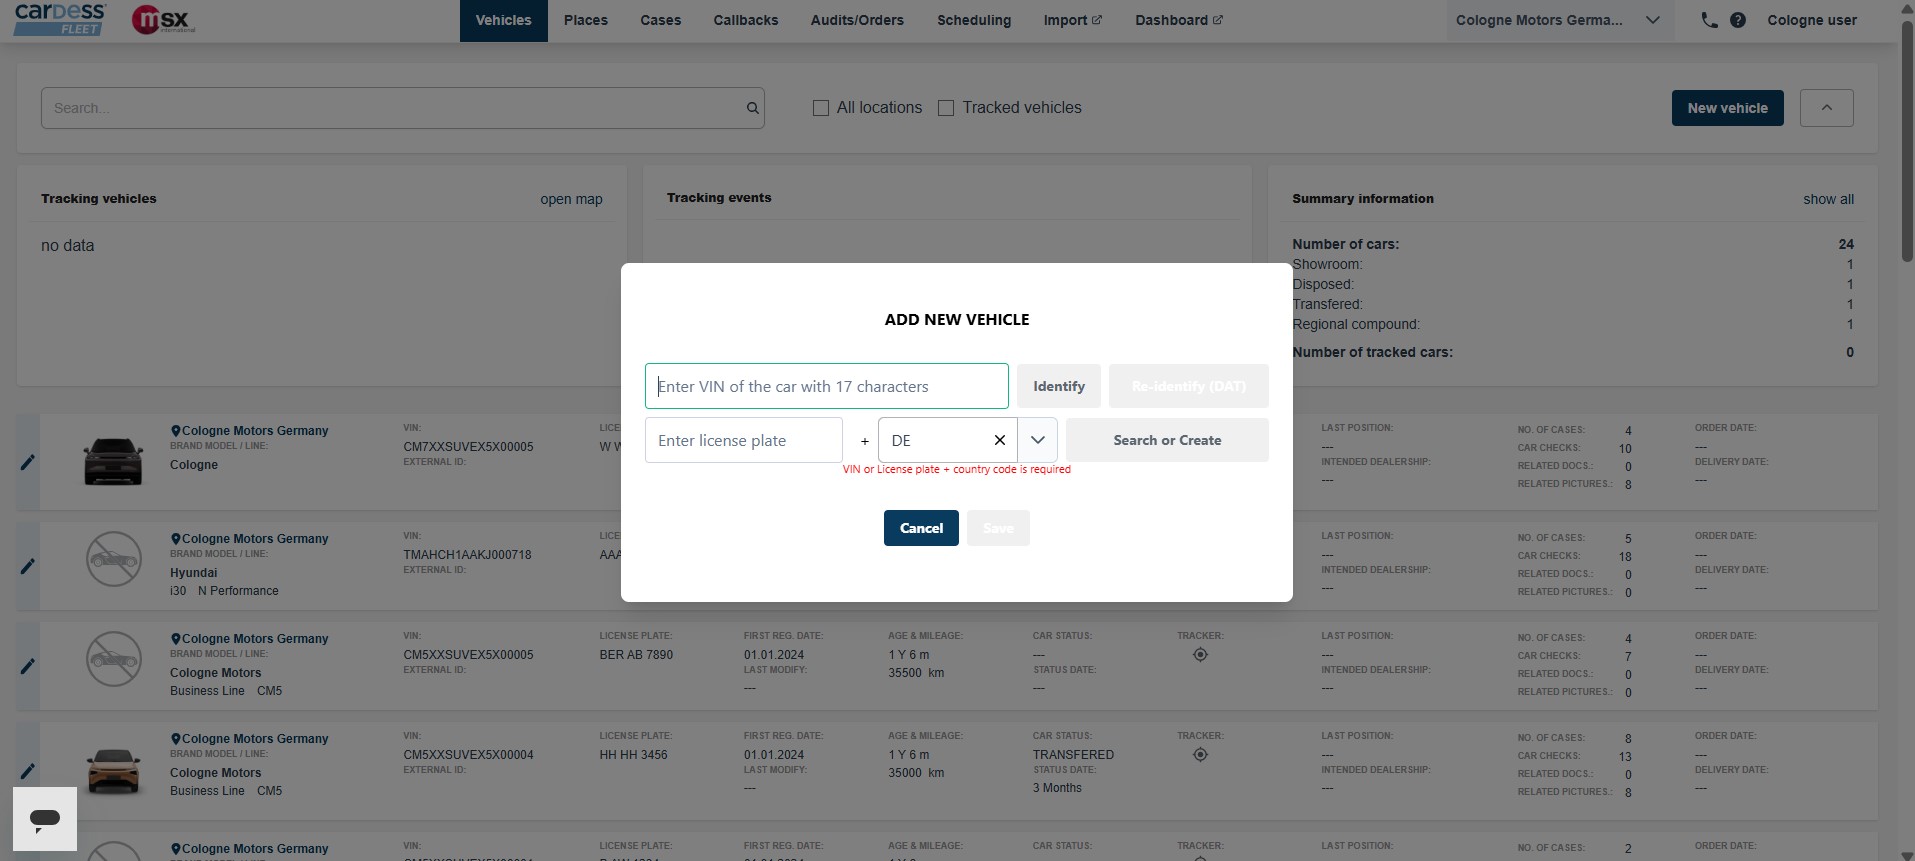Open Cologne Motors Germany dealer dropdown
The image size is (1915, 861).
tap(1558, 20)
